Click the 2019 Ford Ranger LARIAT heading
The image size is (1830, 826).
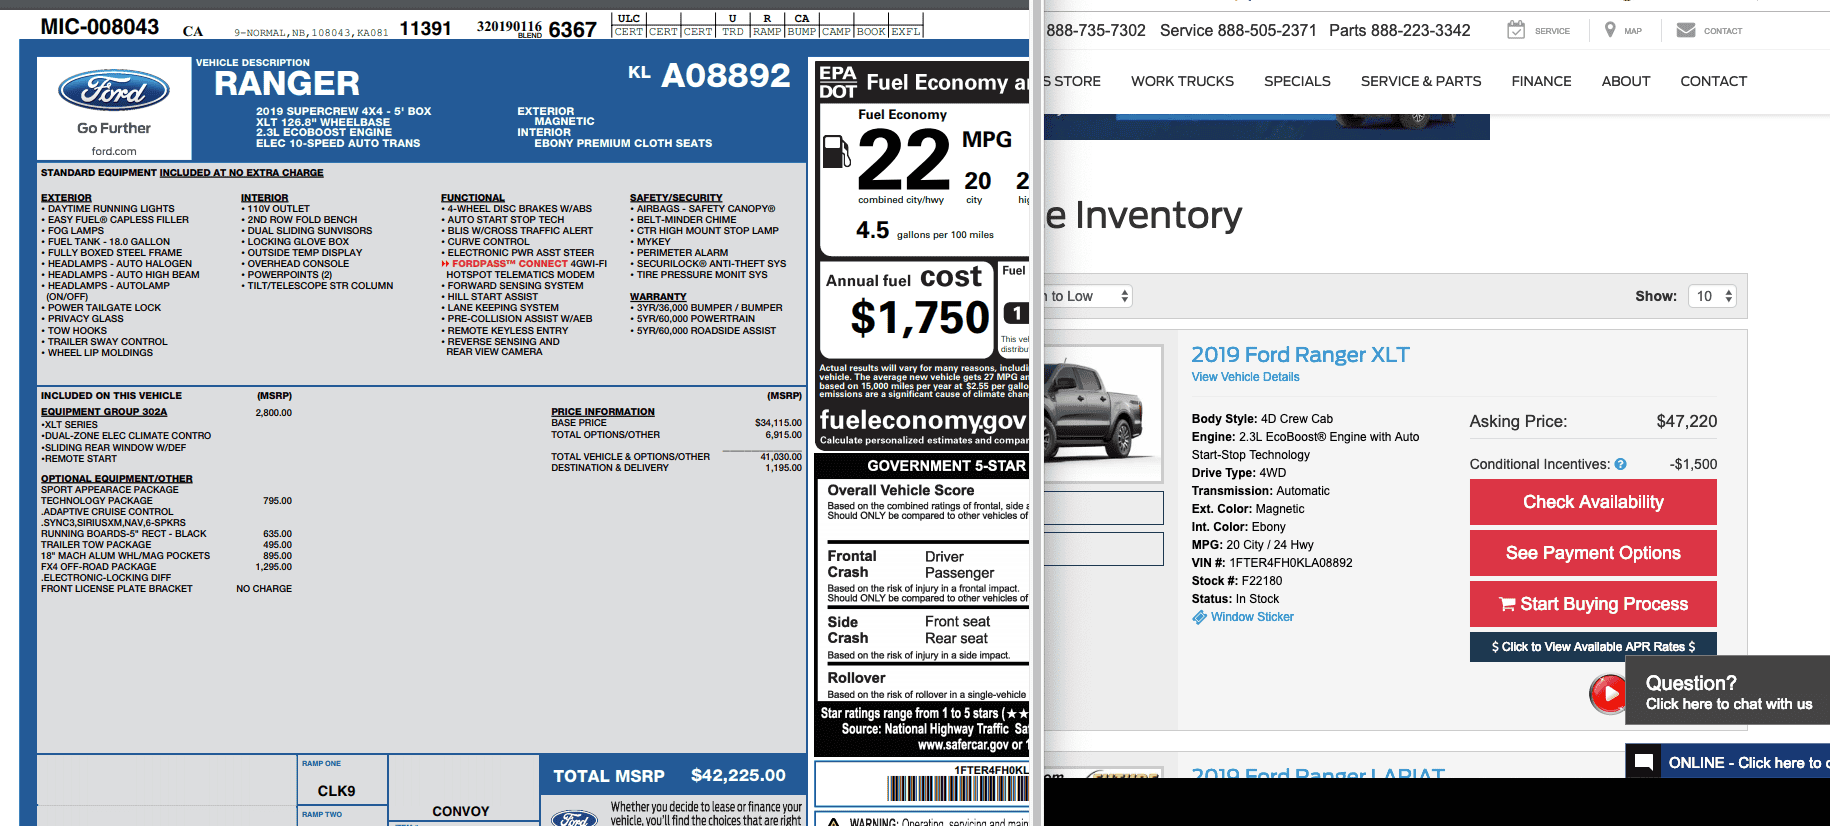click(x=1318, y=772)
